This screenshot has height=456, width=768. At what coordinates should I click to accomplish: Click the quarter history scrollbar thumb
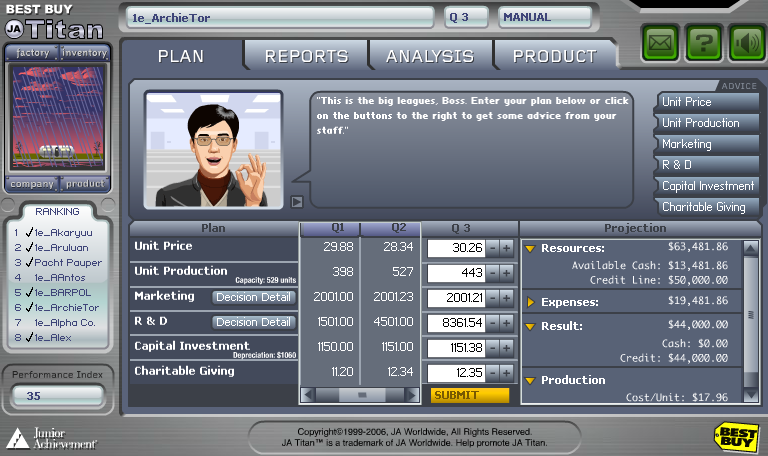point(362,395)
